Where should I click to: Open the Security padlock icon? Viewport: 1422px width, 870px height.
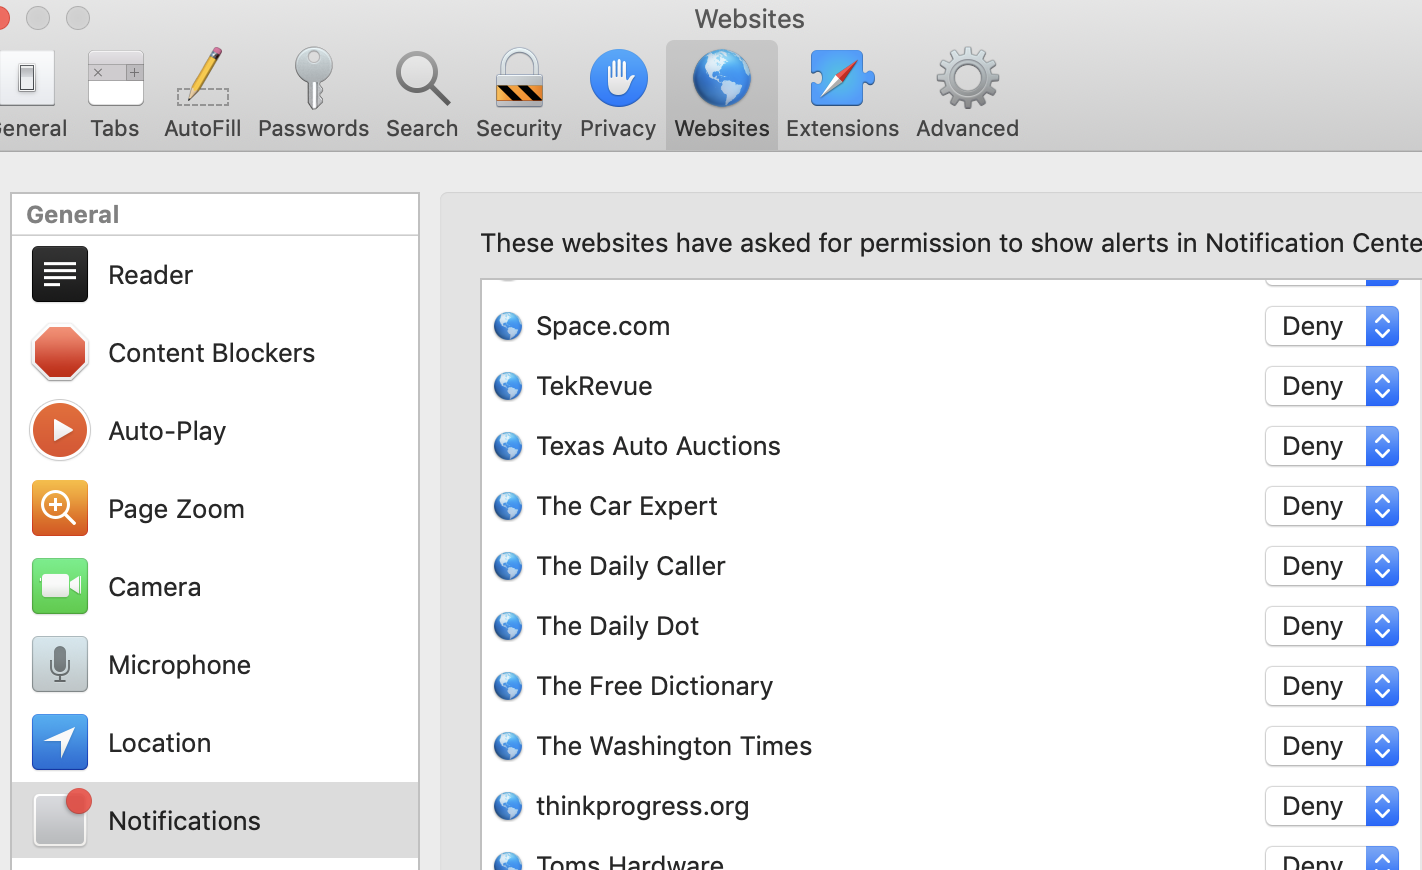[x=519, y=78]
